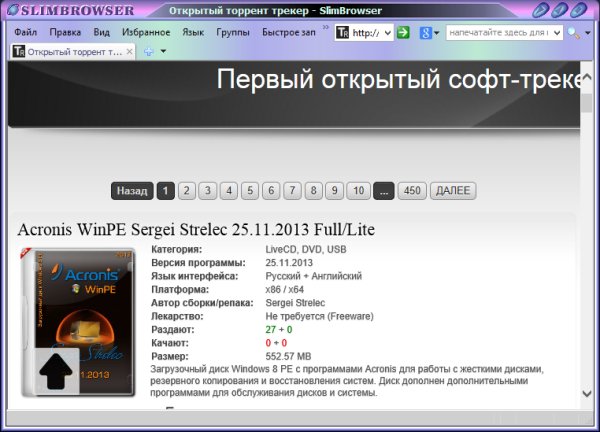Click the ellipsis pagination button
Screen dimensions: 600x432
384,191
